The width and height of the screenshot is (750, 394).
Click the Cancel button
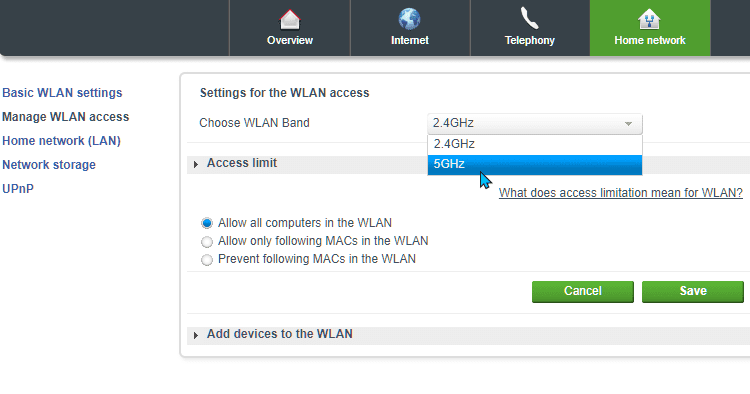tap(583, 292)
